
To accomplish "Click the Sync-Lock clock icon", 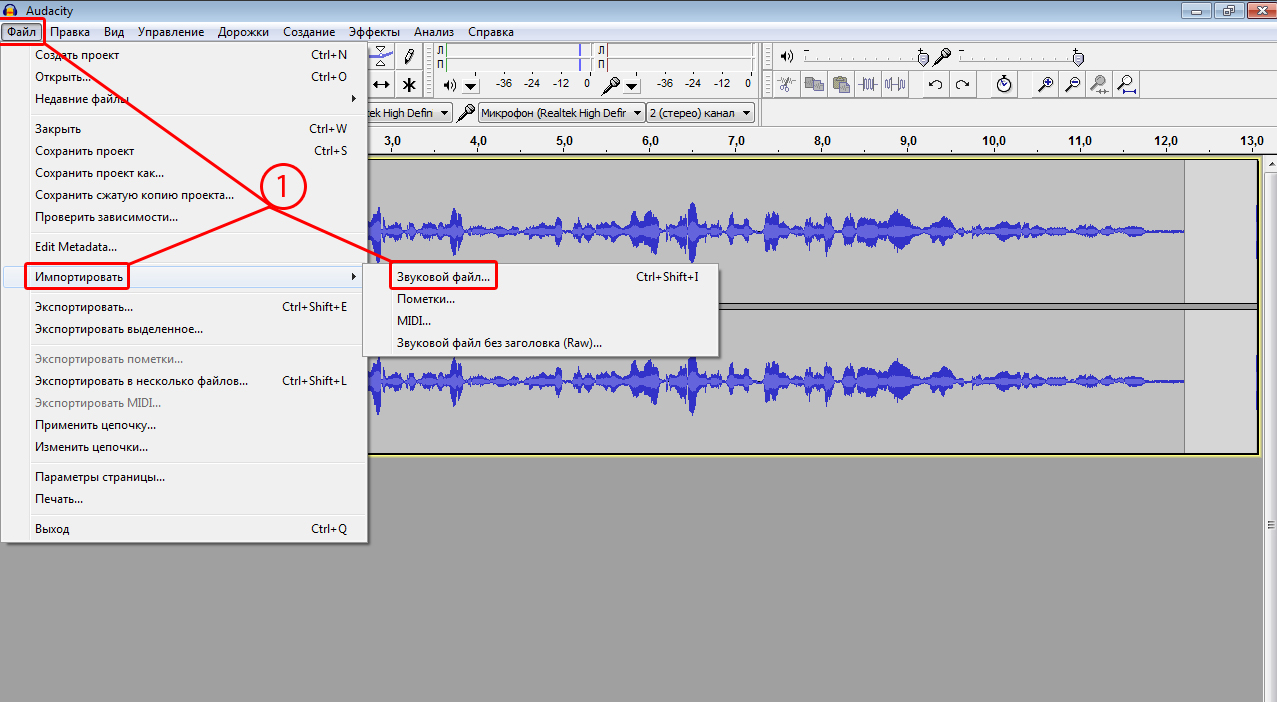I will pyautogui.click(x=1004, y=84).
